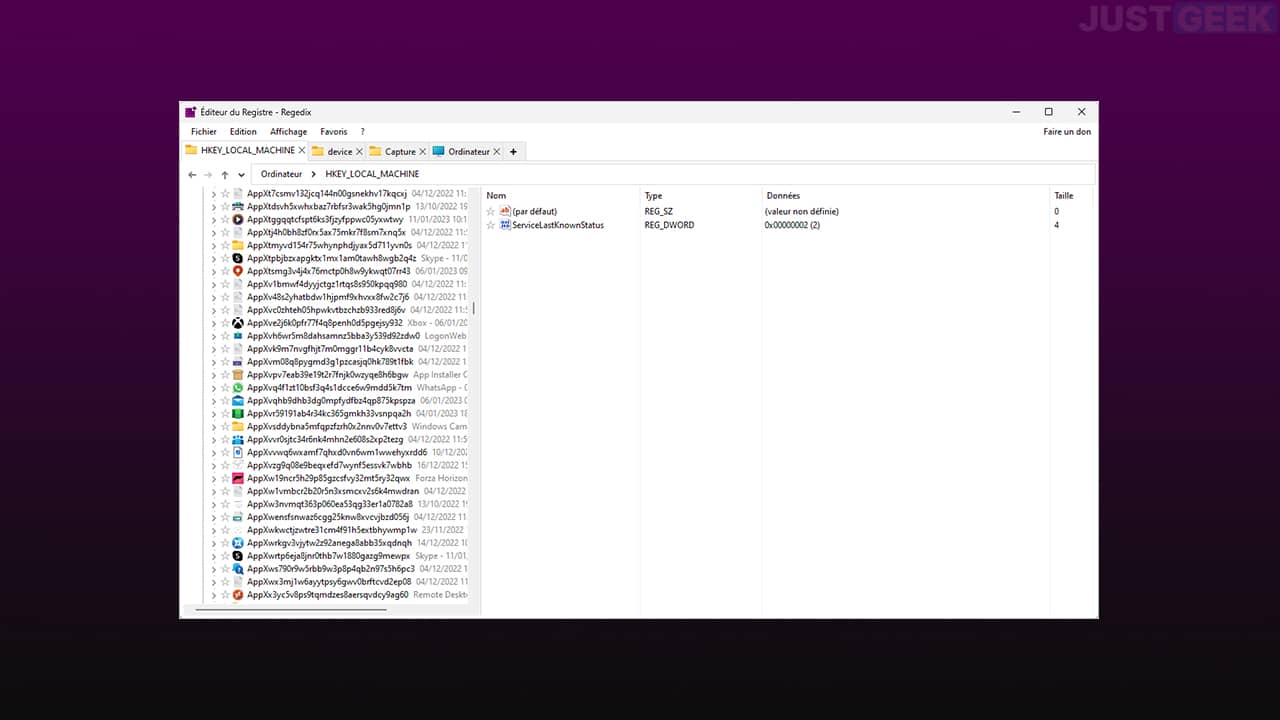Screen dimensions: 1280x720
Task: Star AppXv1bmwf4dyyjctgz1rtqs8s950kpqq980 as favorite
Action: click(225, 284)
